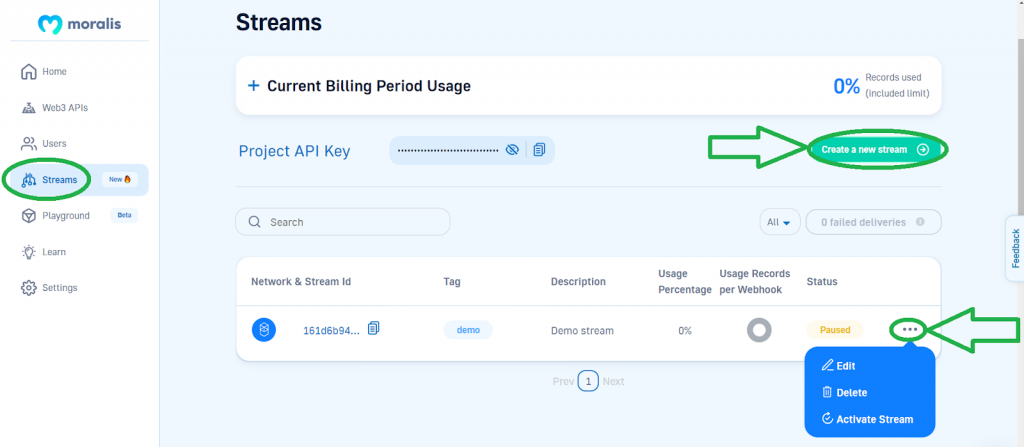The image size is (1024, 447).
Task: Click the 0% records used value
Action: (846, 86)
